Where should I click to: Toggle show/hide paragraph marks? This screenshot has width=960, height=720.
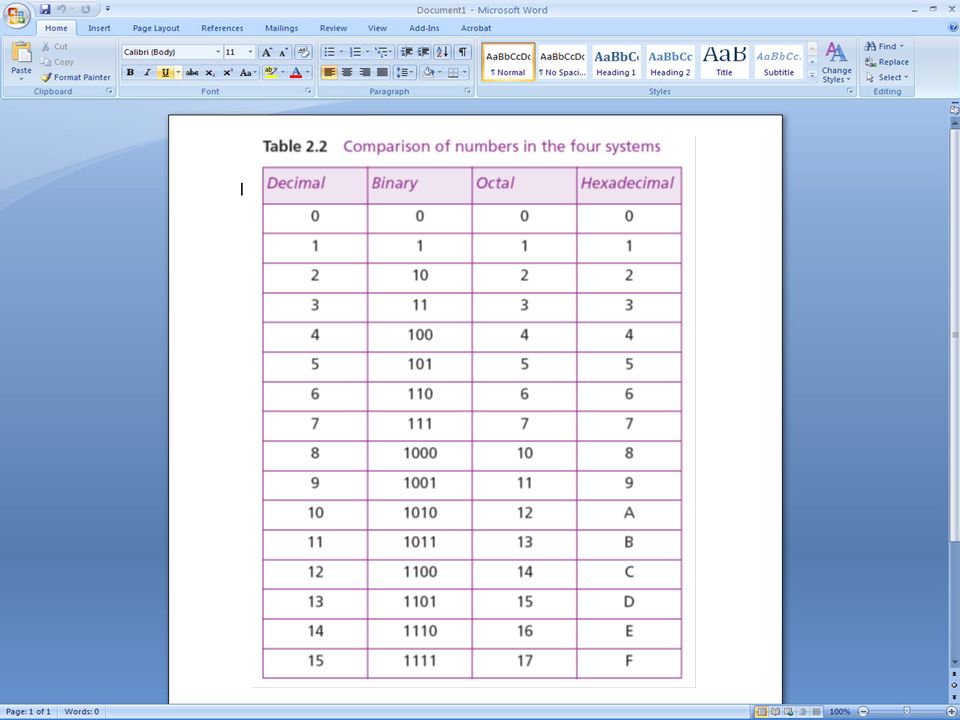pos(462,52)
